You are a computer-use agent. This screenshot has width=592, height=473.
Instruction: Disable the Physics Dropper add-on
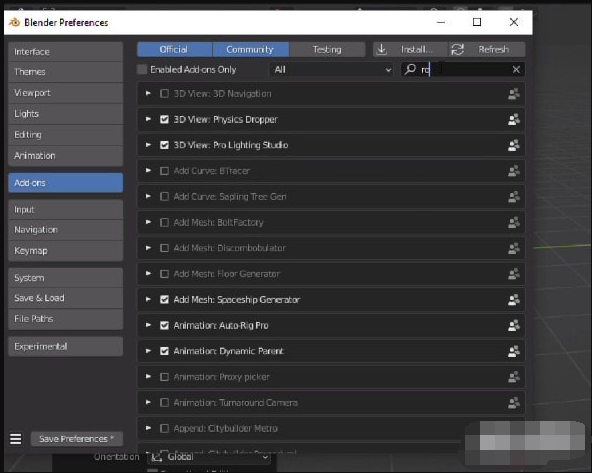point(164,120)
